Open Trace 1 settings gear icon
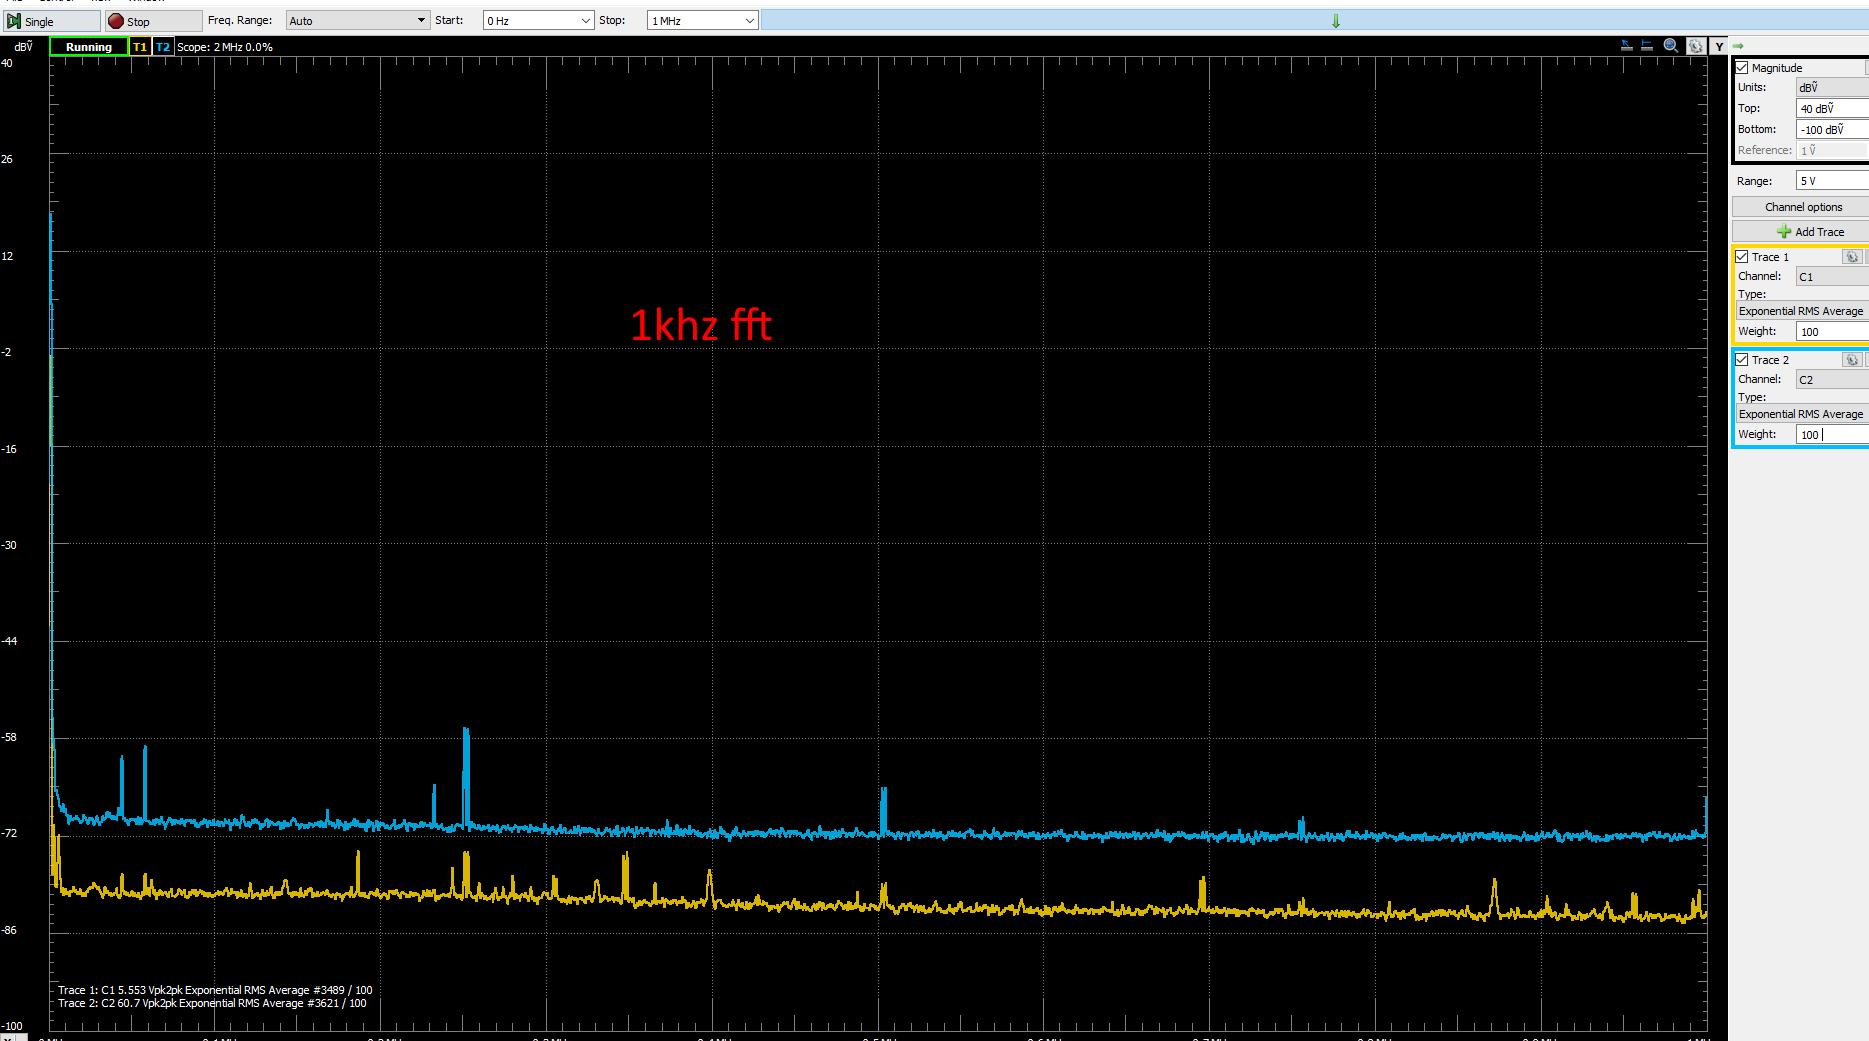Viewport: 1869px width, 1041px height. 1852,257
